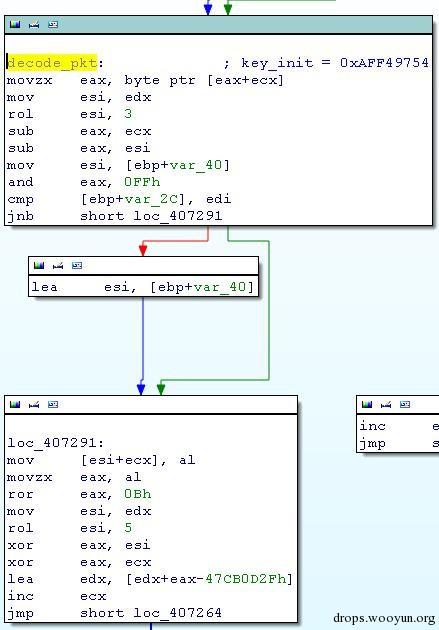Click group icon in loc_407291 node header
The image size is (439, 630).
pos(53,404)
